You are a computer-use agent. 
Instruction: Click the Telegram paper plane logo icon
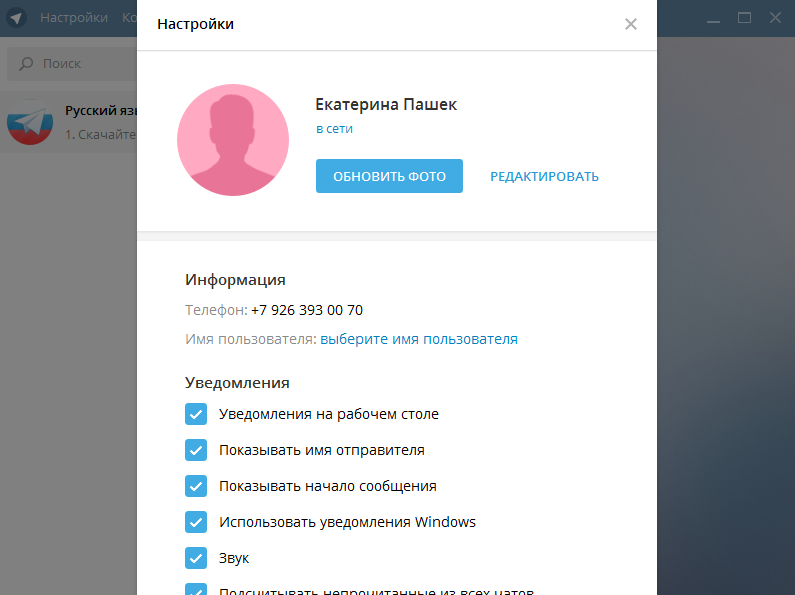pyautogui.click(x=17, y=18)
